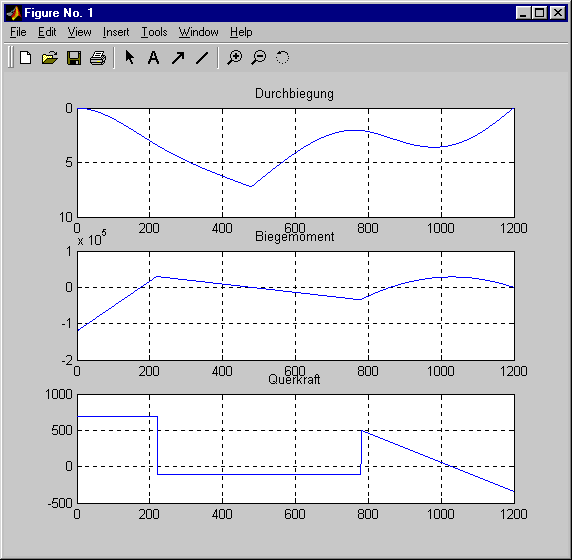Activate the Zoom Out magnifier tool
Viewport: 572px width, 560px height.
pos(259,58)
